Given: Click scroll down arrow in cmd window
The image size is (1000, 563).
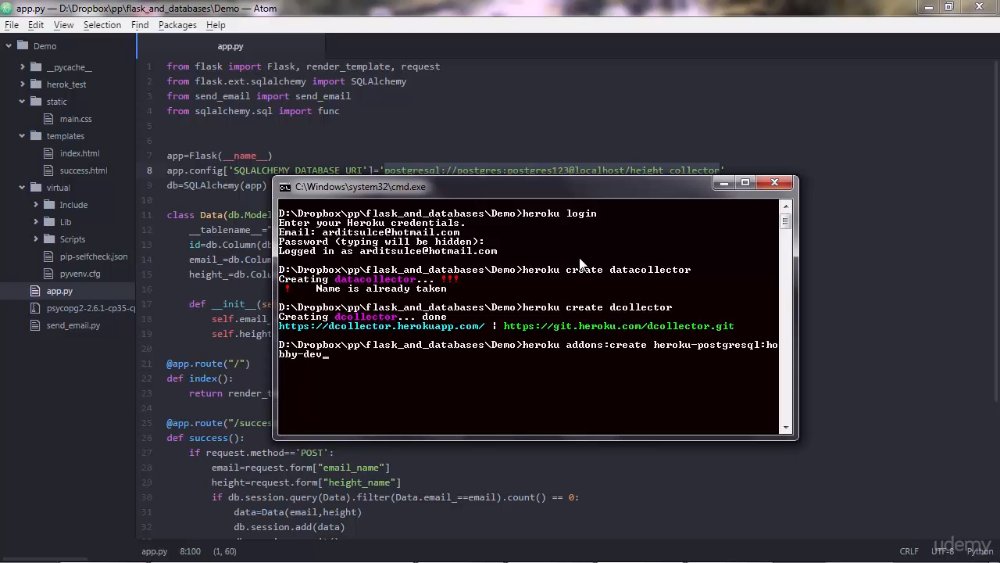Looking at the screenshot, I should (x=786, y=428).
